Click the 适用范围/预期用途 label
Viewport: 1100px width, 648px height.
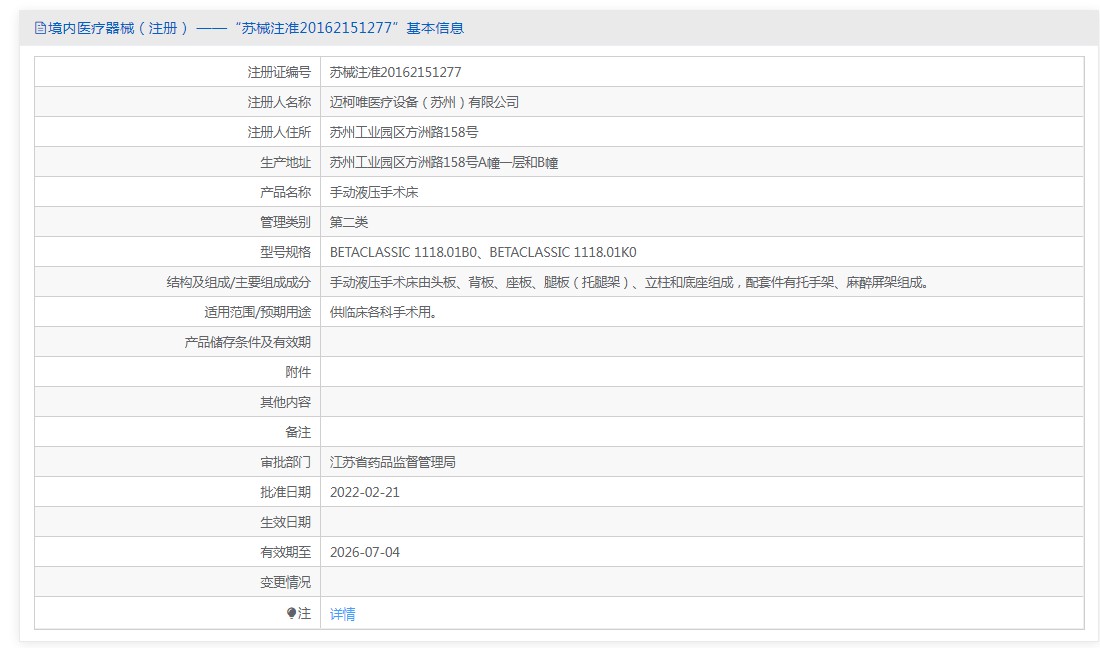pyautogui.click(x=257, y=312)
